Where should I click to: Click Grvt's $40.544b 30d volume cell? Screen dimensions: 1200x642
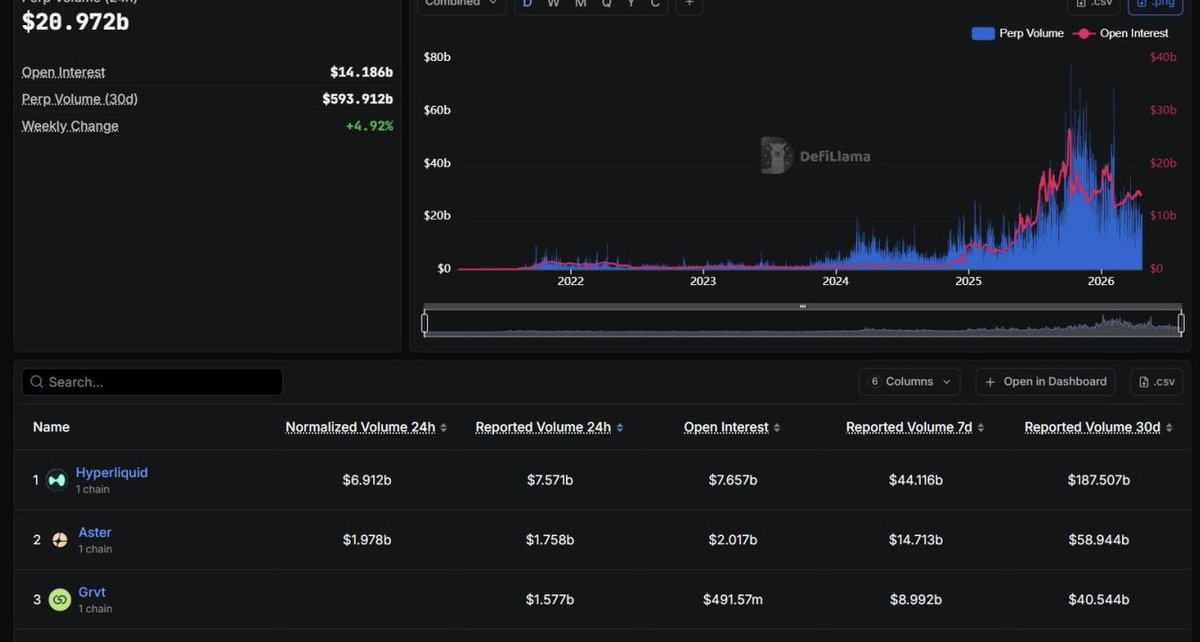pos(1099,600)
